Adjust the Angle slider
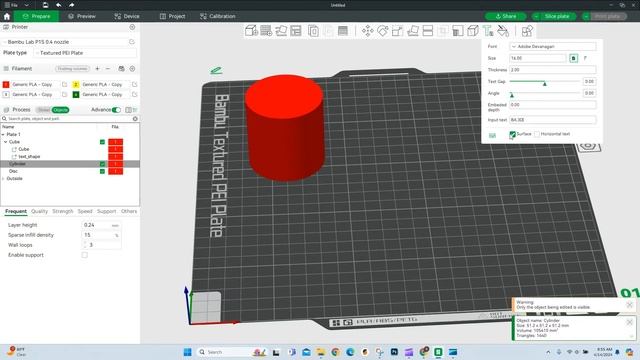 (544, 93)
